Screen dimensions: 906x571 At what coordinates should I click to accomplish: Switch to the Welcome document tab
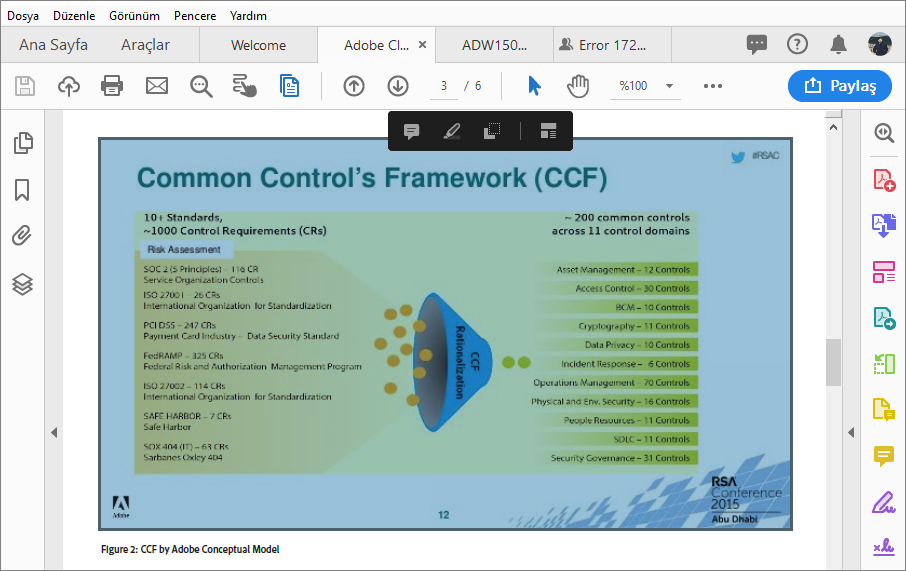tap(258, 45)
